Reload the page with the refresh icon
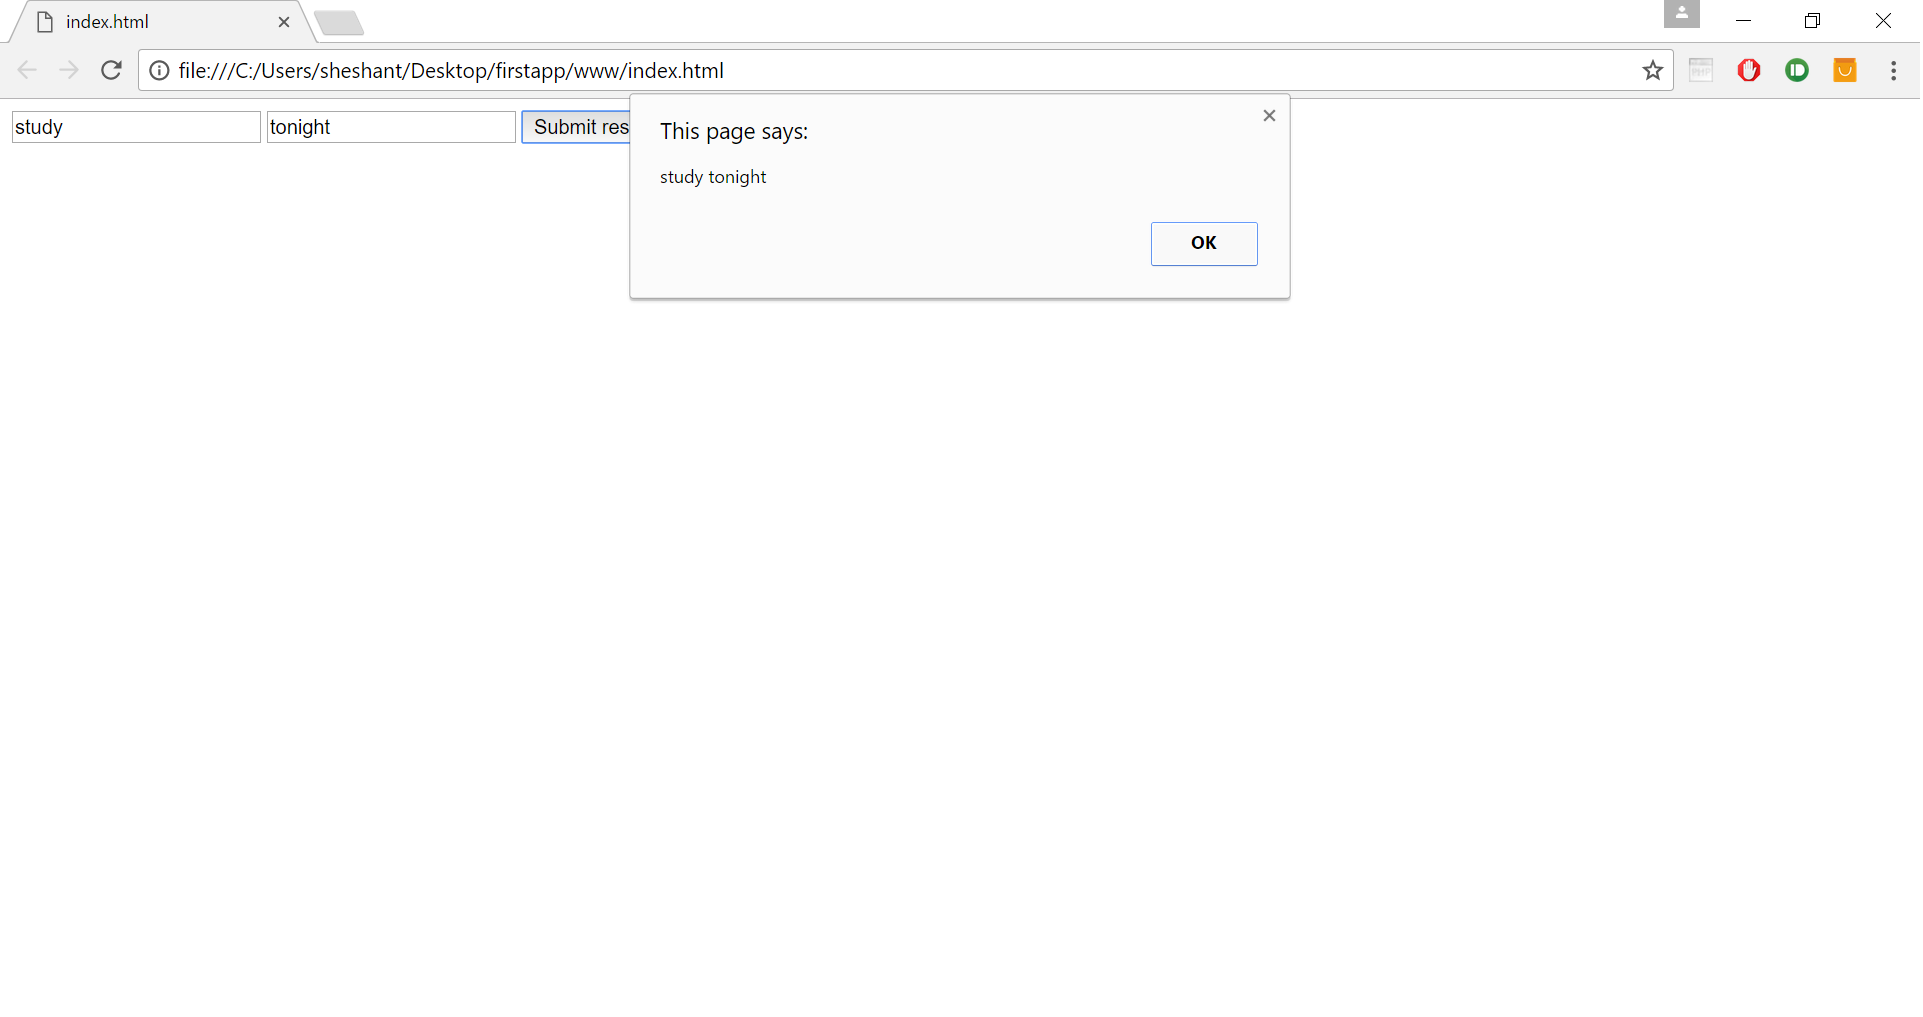This screenshot has height=1017, width=1923. pyautogui.click(x=111, y=70)
